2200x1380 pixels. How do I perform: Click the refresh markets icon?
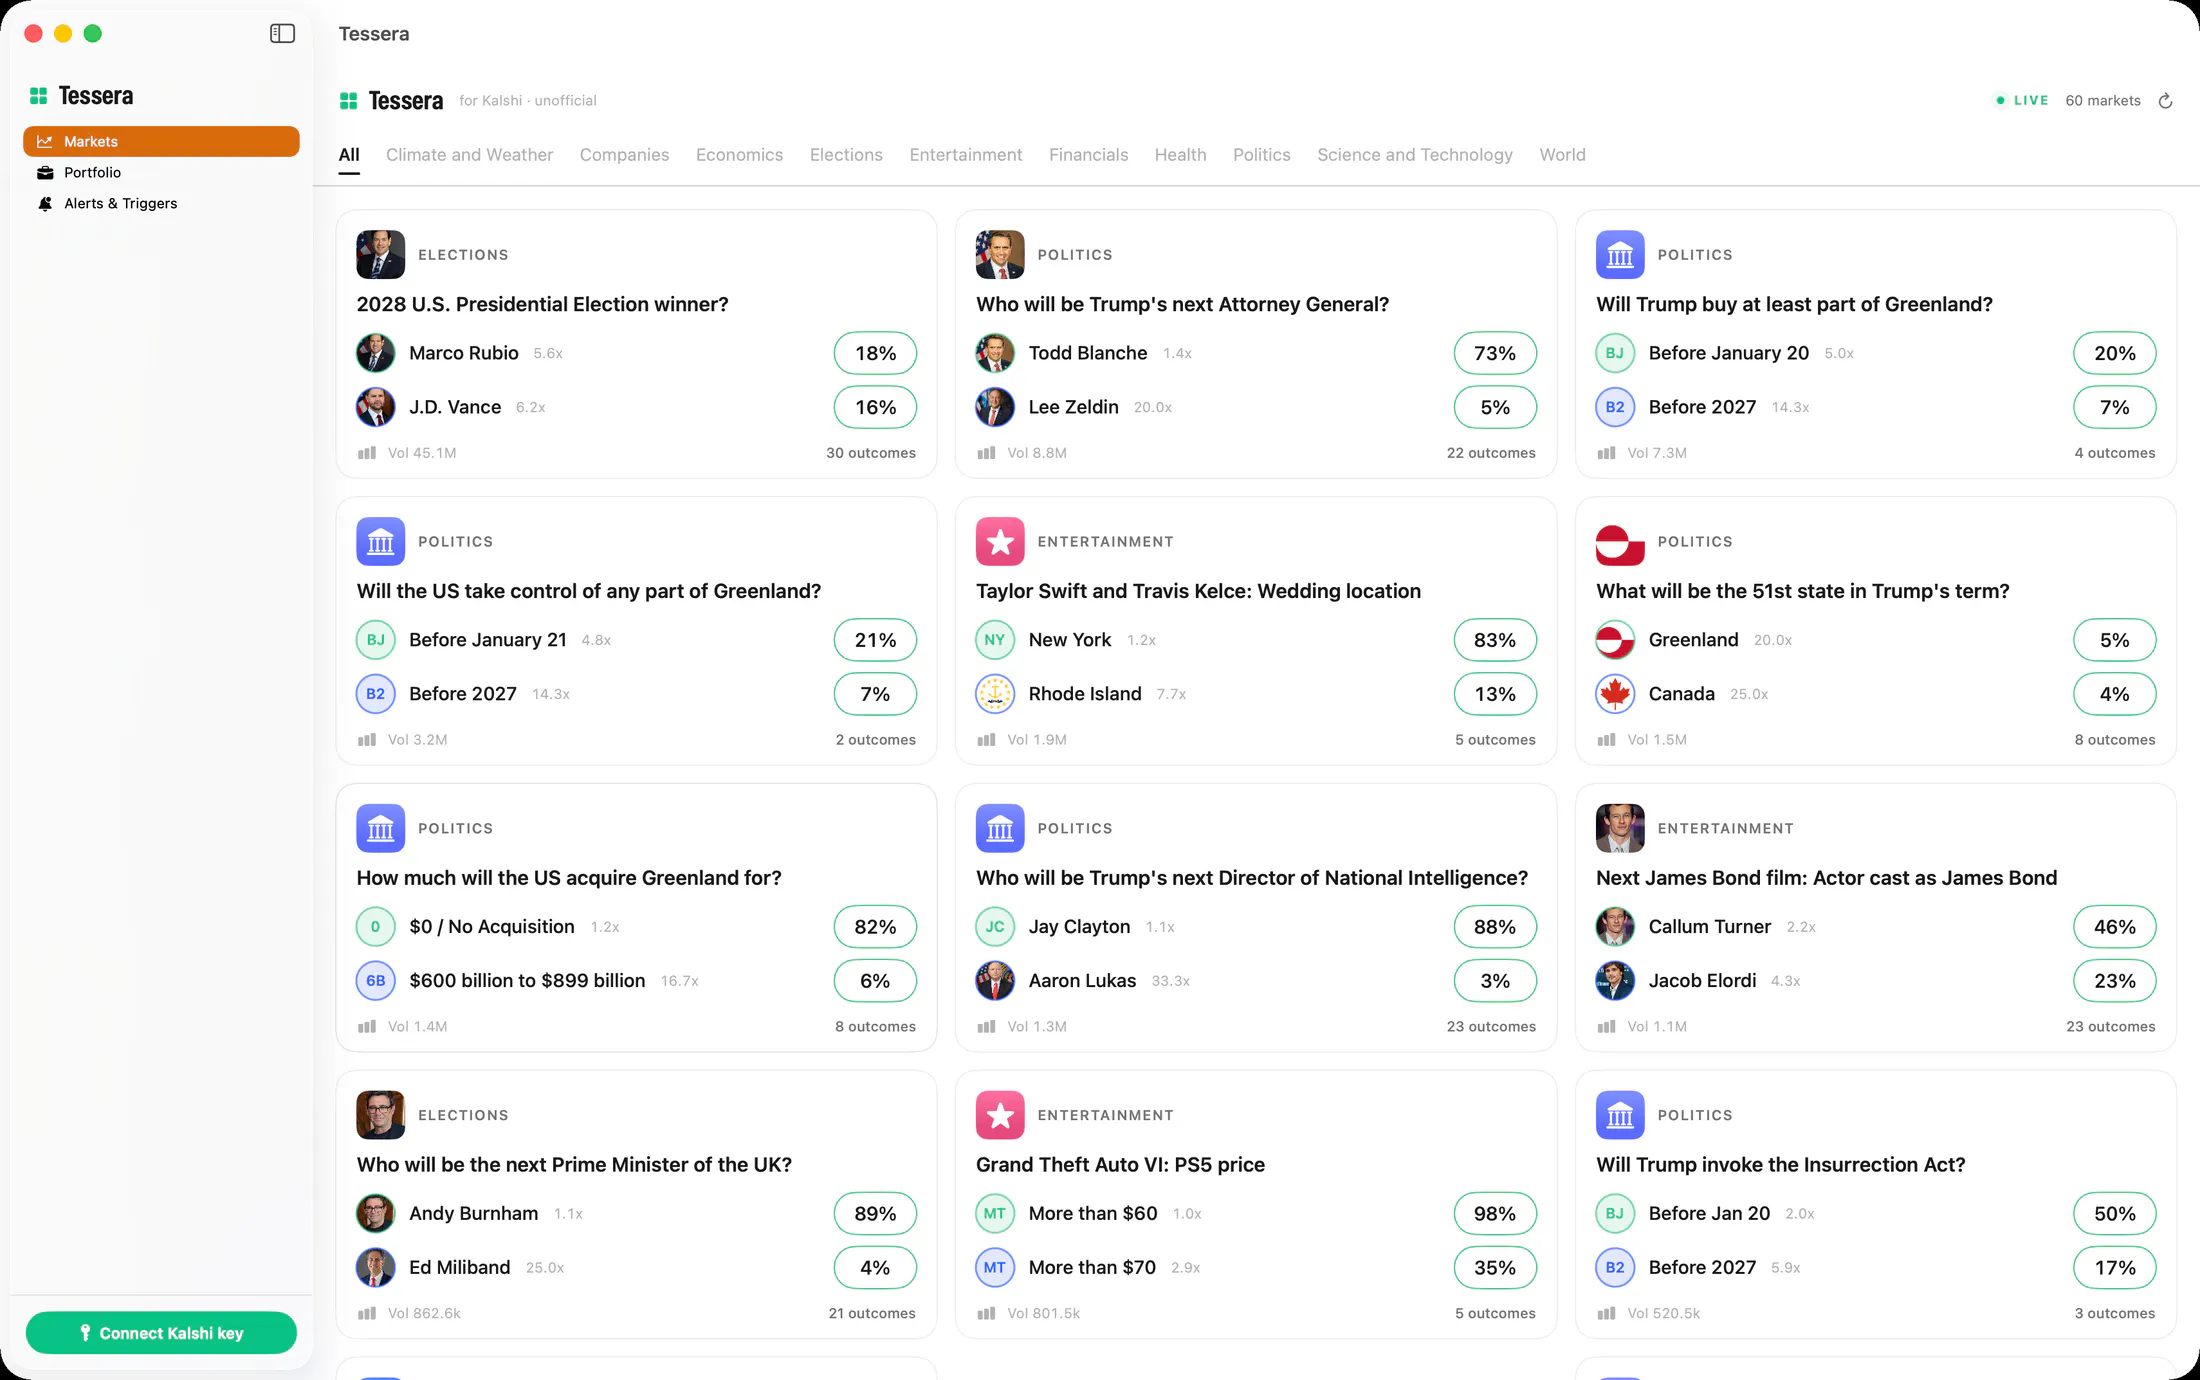[x=2166, y=101]
